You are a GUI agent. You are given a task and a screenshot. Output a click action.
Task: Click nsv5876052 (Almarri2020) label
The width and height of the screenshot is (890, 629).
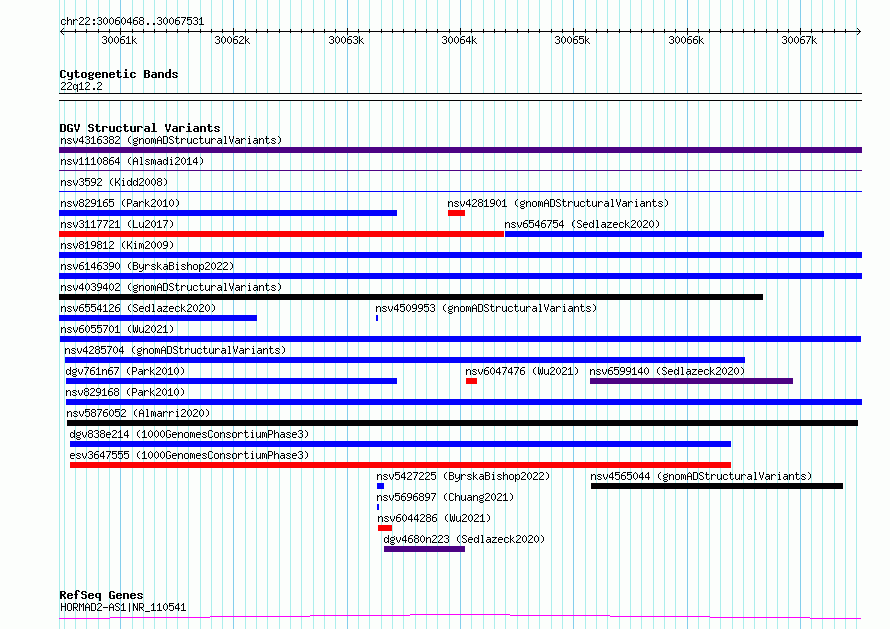(x=138, y=413)
